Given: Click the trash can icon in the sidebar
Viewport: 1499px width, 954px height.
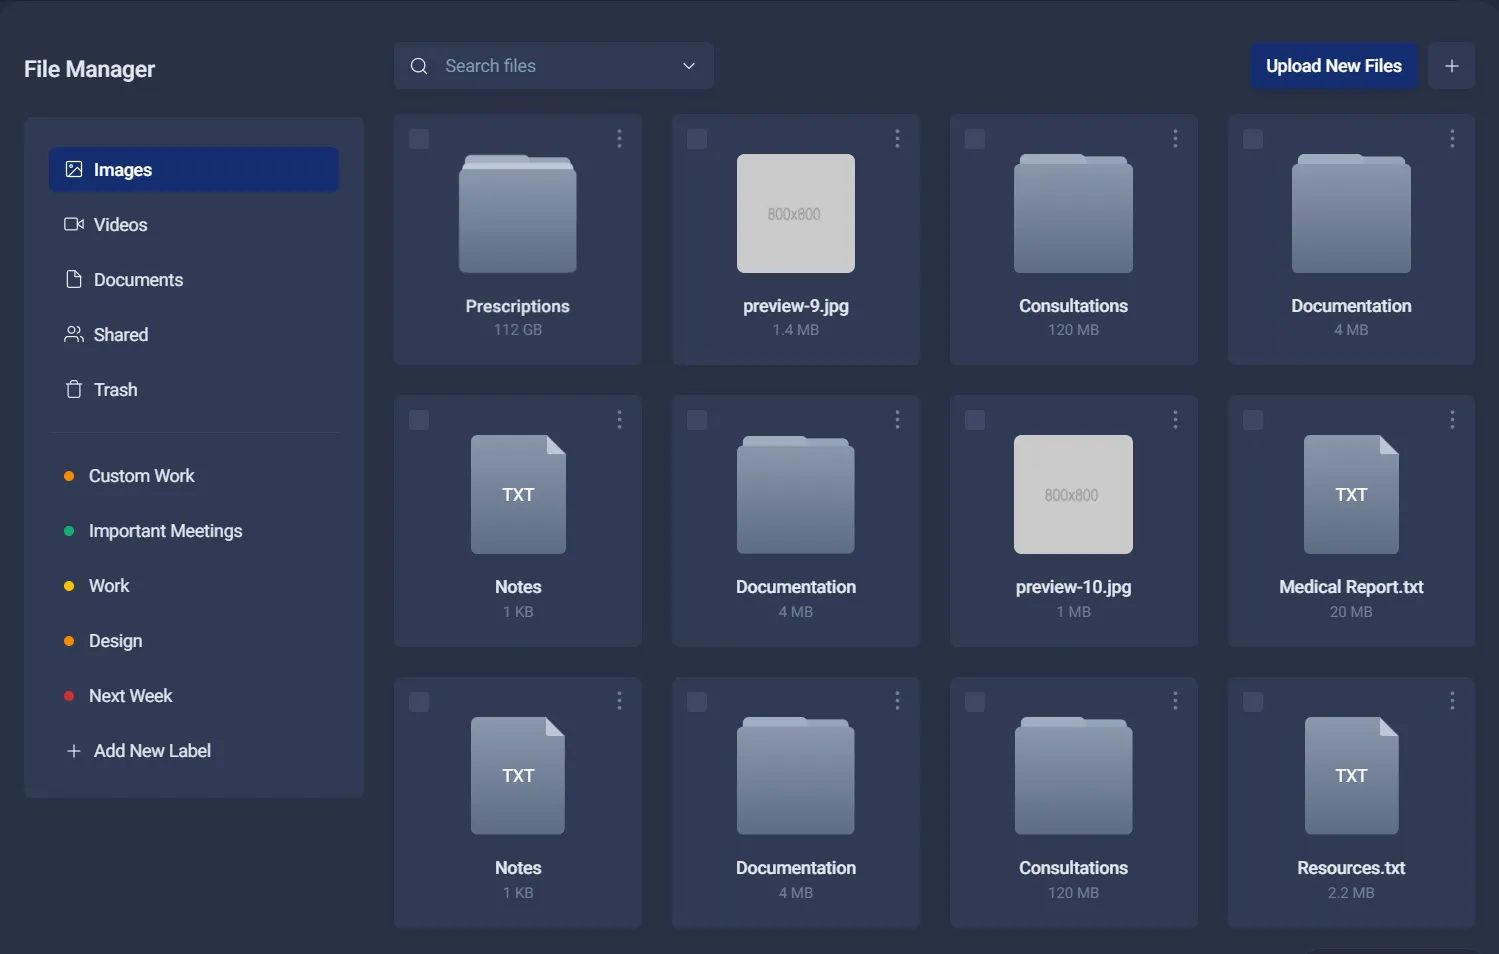Looking at the screenshot, I should [74, 389].
